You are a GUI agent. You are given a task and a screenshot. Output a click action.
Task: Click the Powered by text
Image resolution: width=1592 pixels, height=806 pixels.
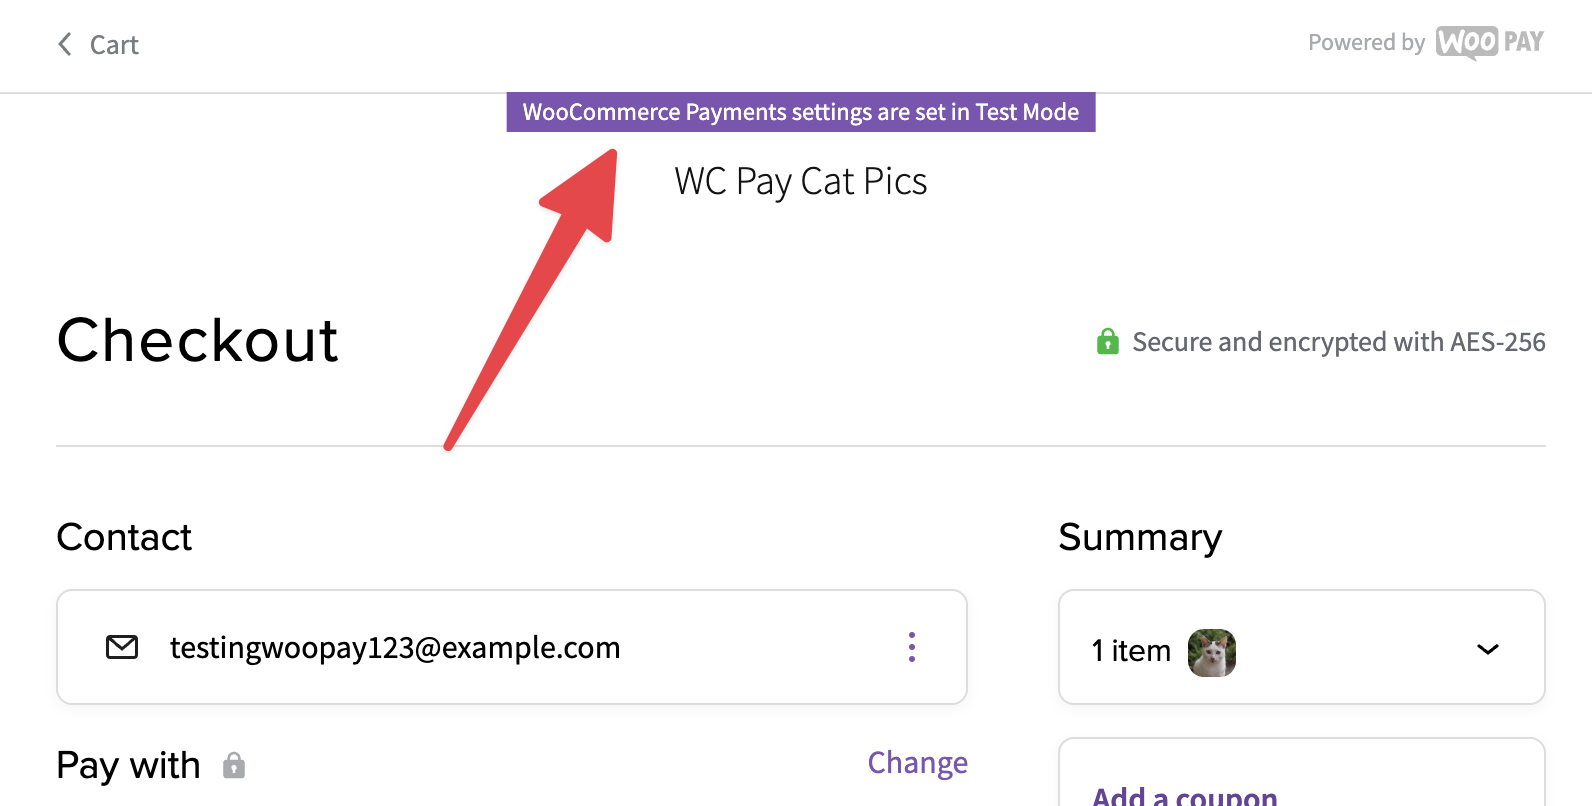[x=1366, y=42]
